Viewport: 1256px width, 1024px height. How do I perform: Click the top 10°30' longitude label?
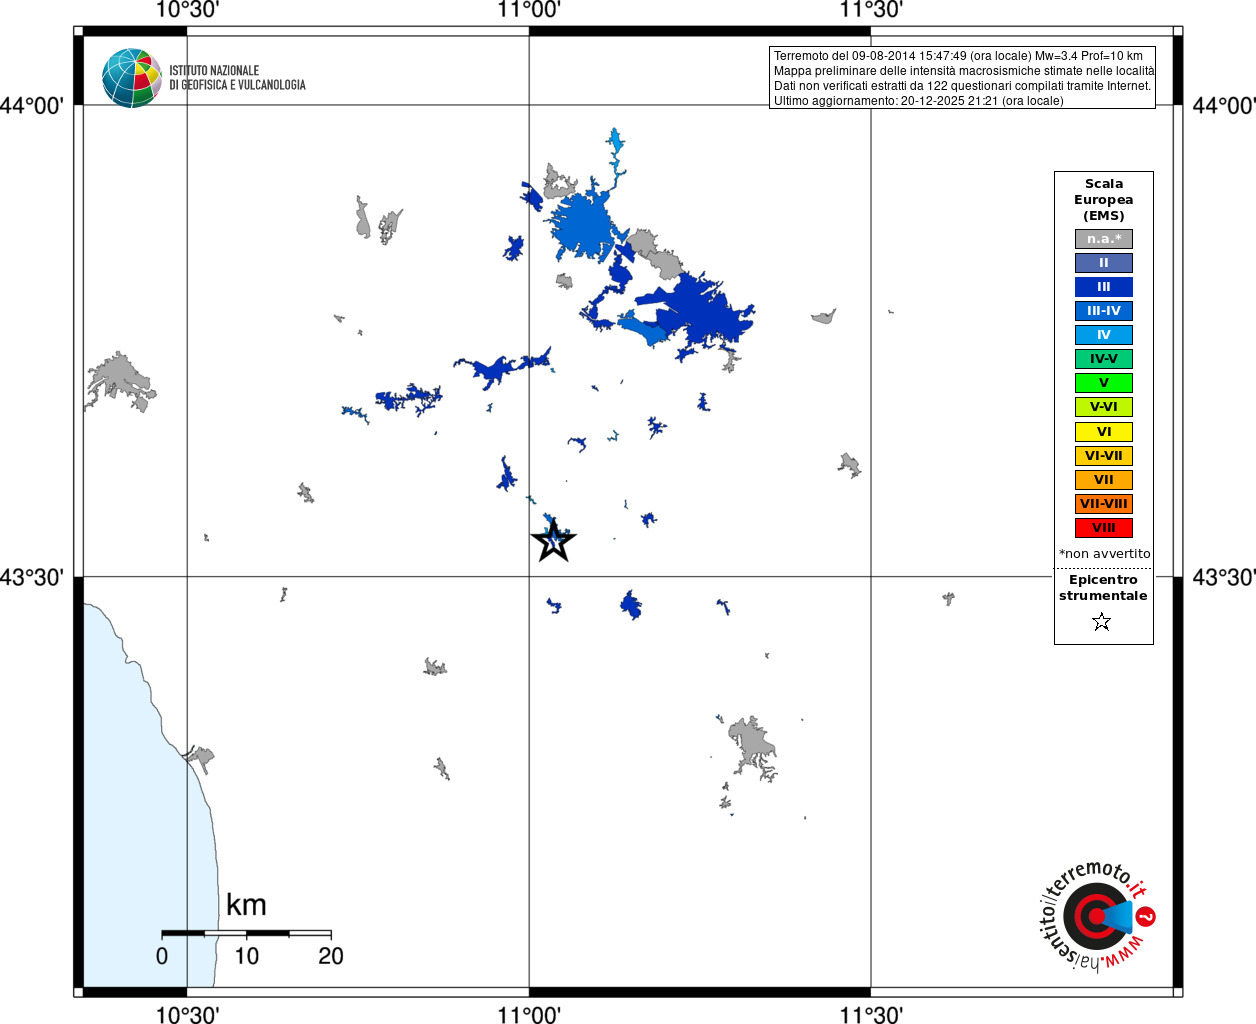(x=187, y=10)
